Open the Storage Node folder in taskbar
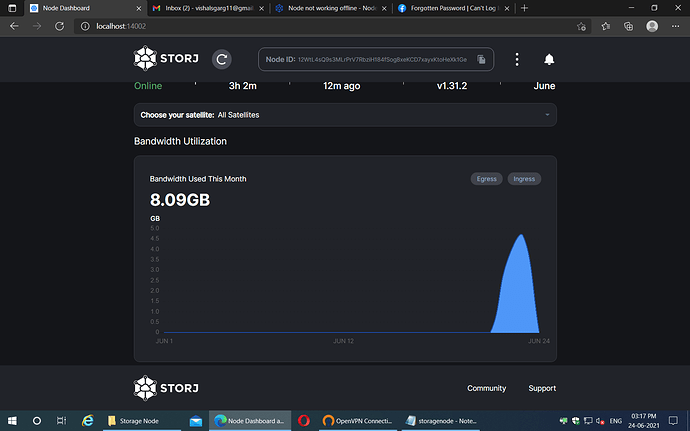Image resolution: width=690 pixels, height=431 pixels. (x=140, y=420)
